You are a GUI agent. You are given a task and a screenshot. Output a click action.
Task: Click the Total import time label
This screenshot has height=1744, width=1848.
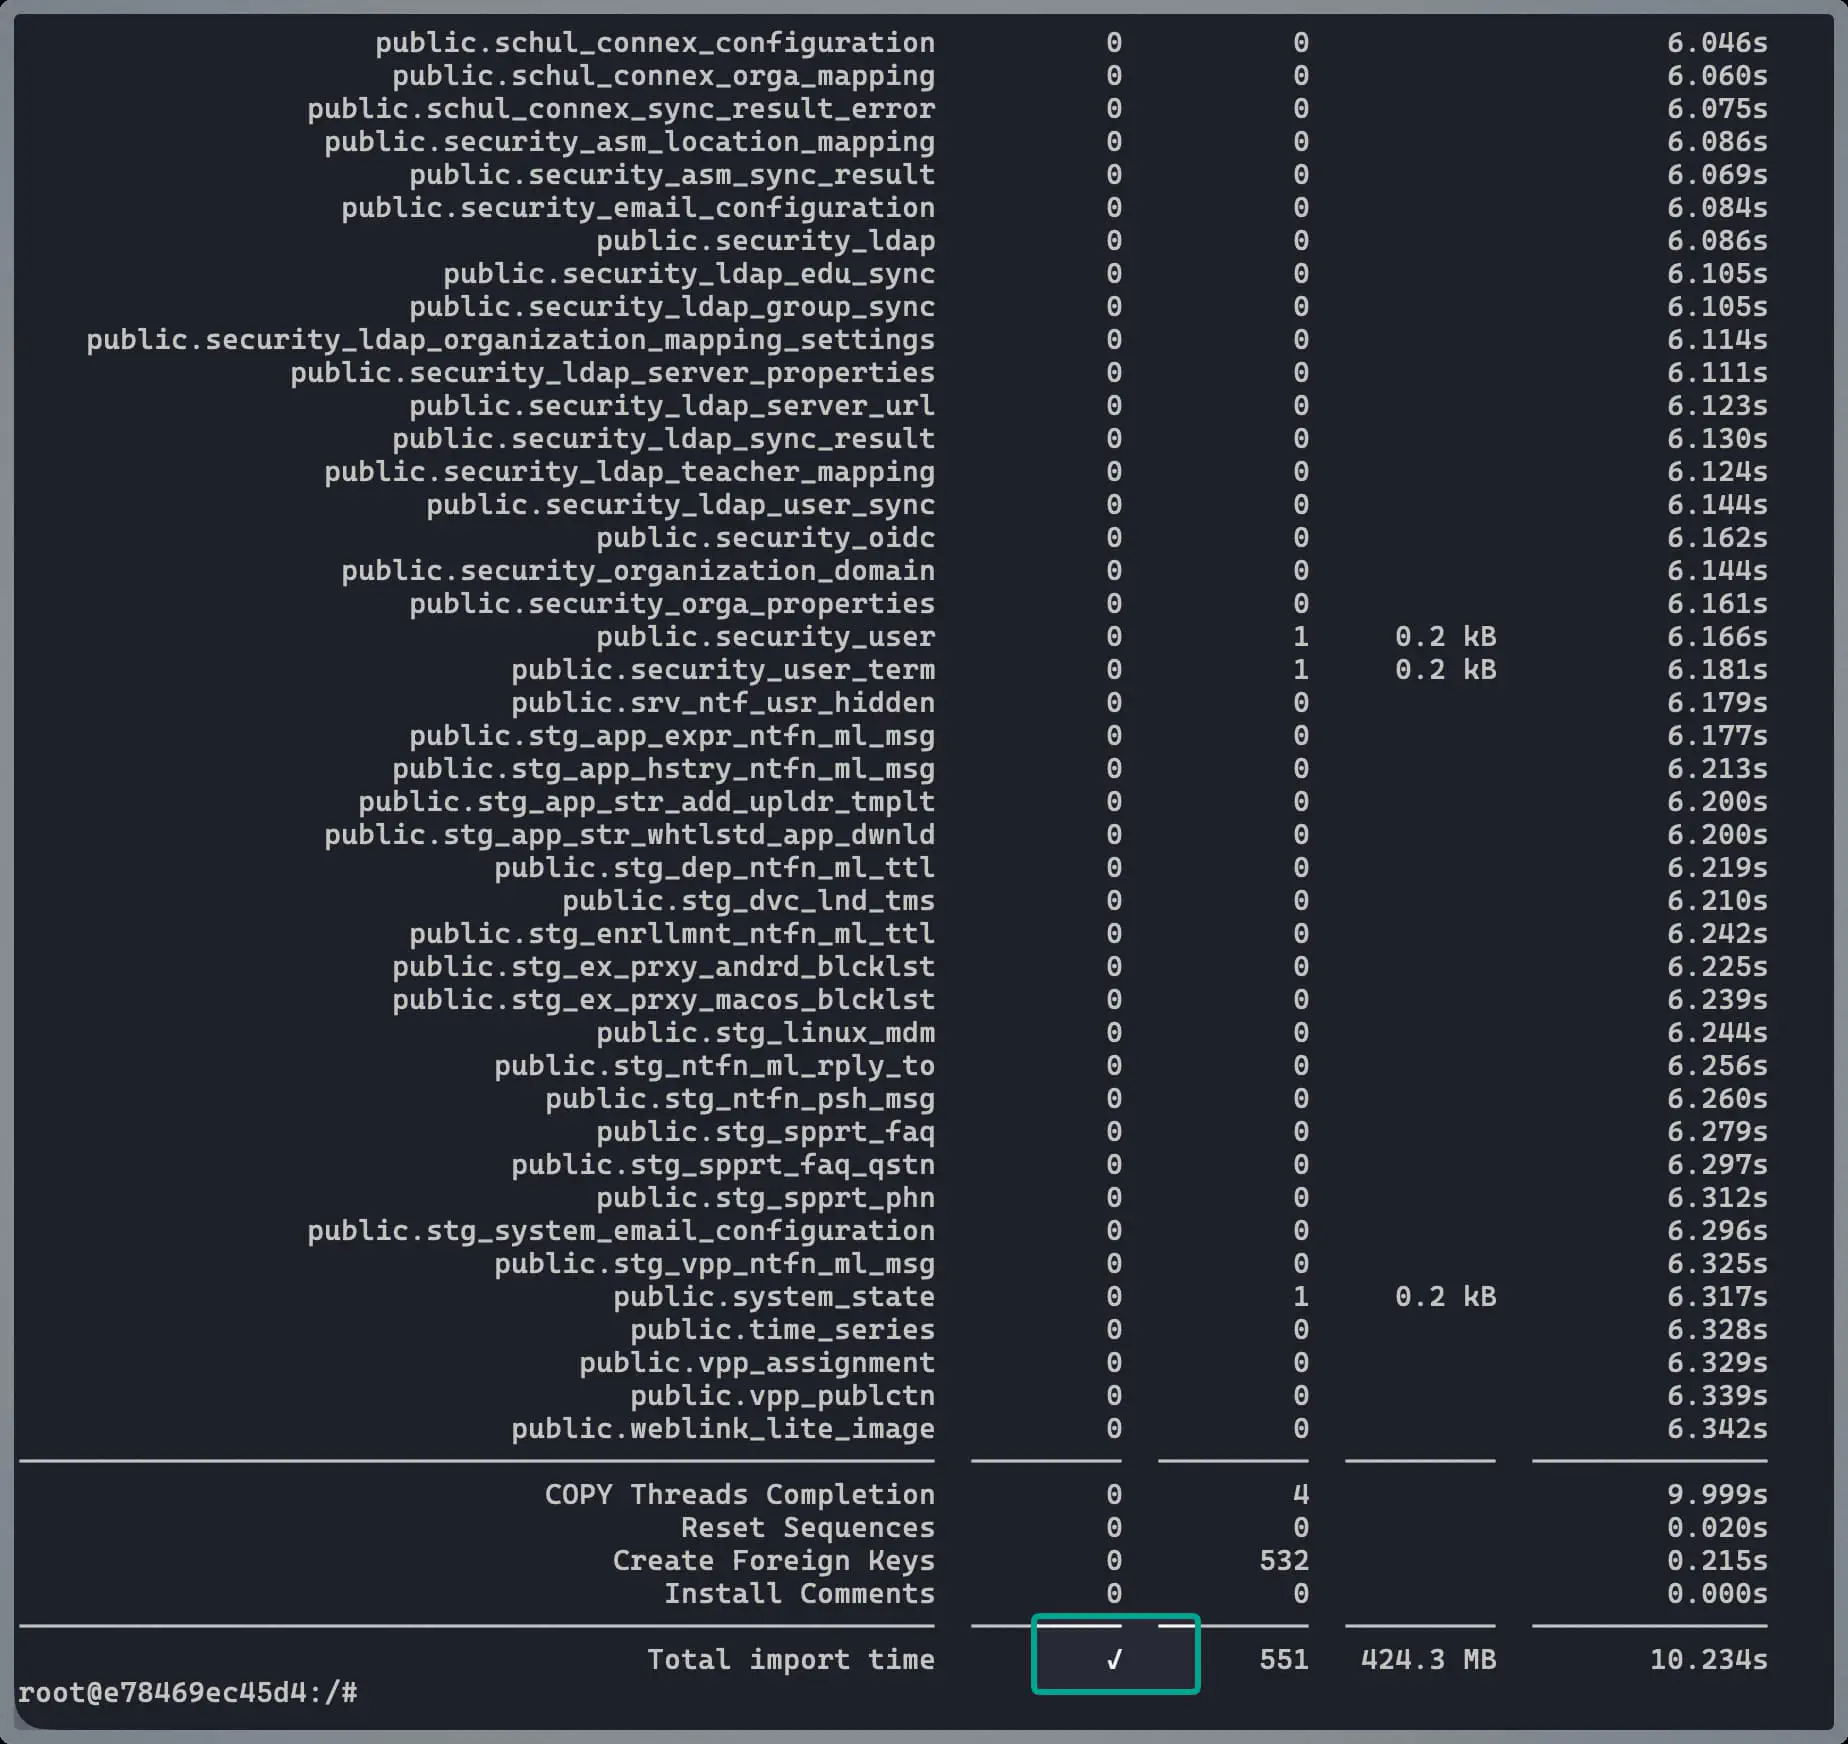pos(790,1659)
